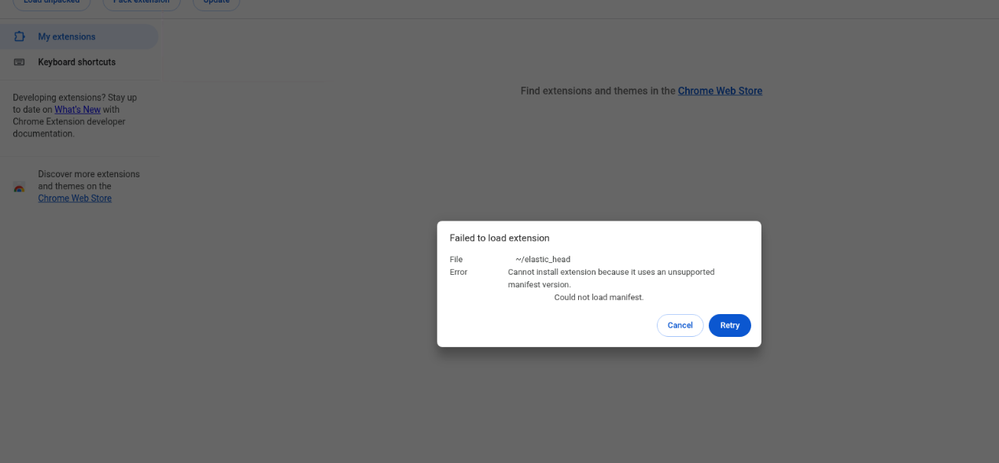Click the Pack extension button
Viewport: 999px width, 463px height.
pyautogui.click(x=141, y=3)
